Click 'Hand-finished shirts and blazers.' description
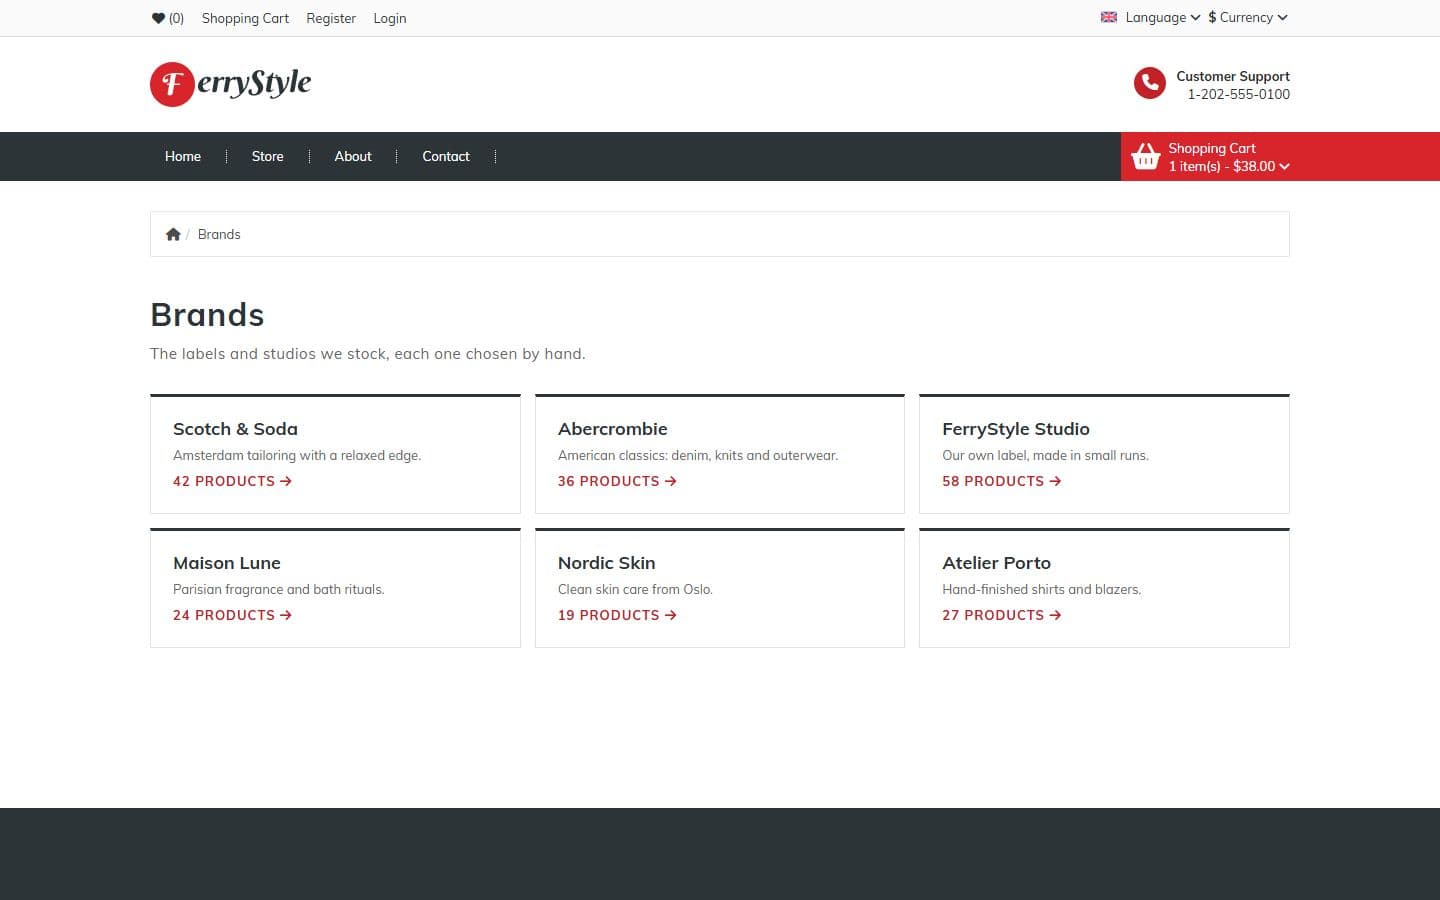 1041,589
